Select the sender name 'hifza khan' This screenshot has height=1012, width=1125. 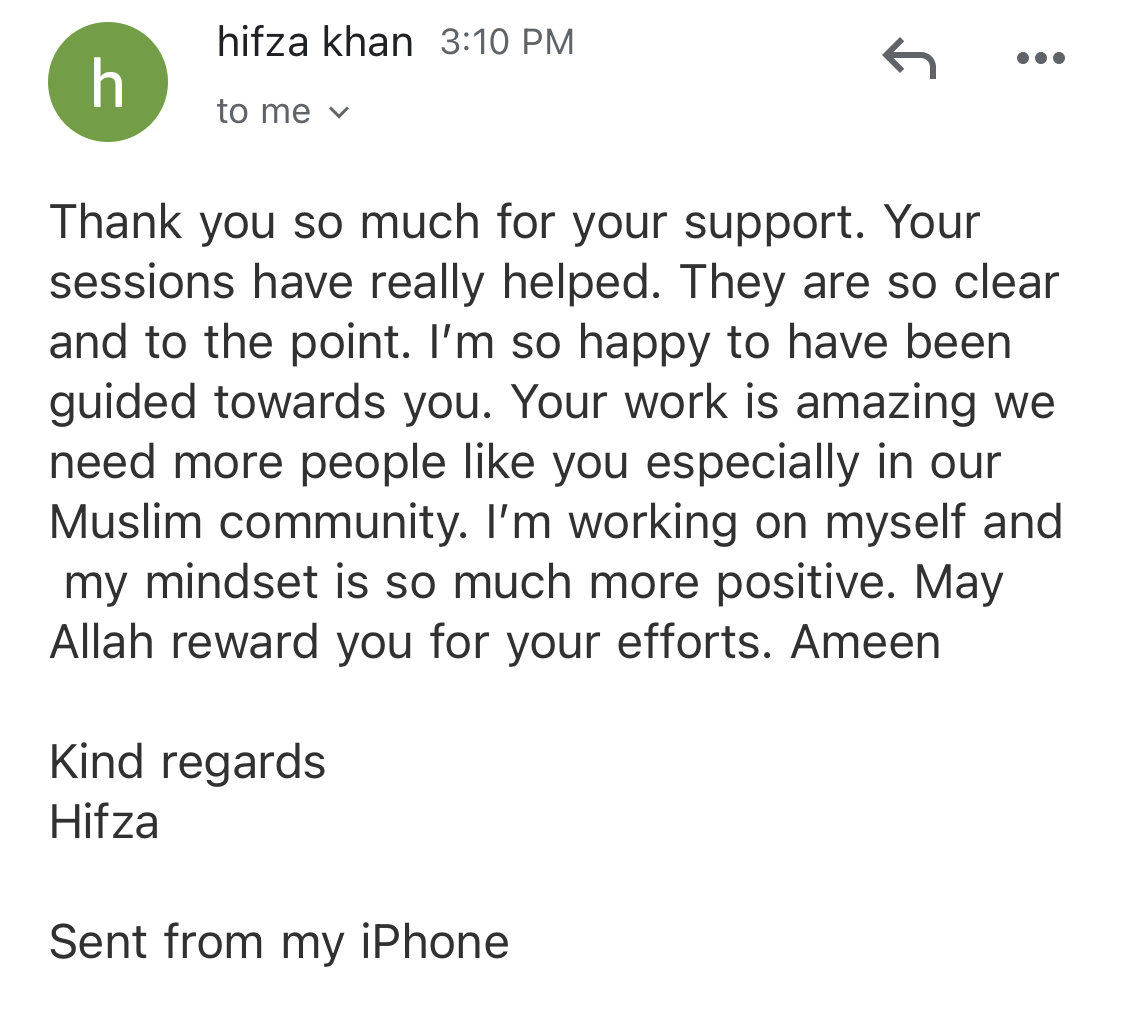(x=315, y=42)
